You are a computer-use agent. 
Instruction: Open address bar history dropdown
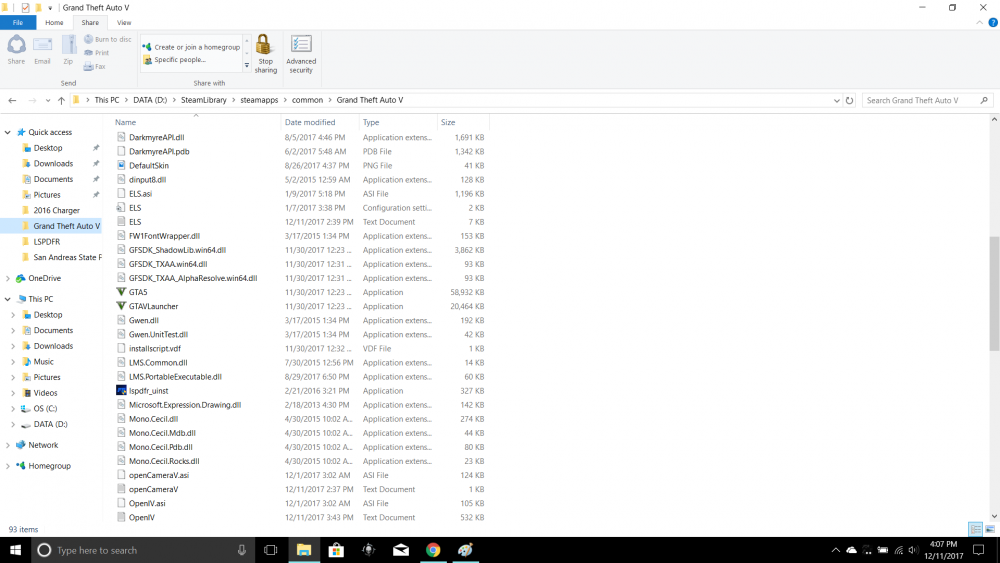pyautogui.click(x=837, y=101)
